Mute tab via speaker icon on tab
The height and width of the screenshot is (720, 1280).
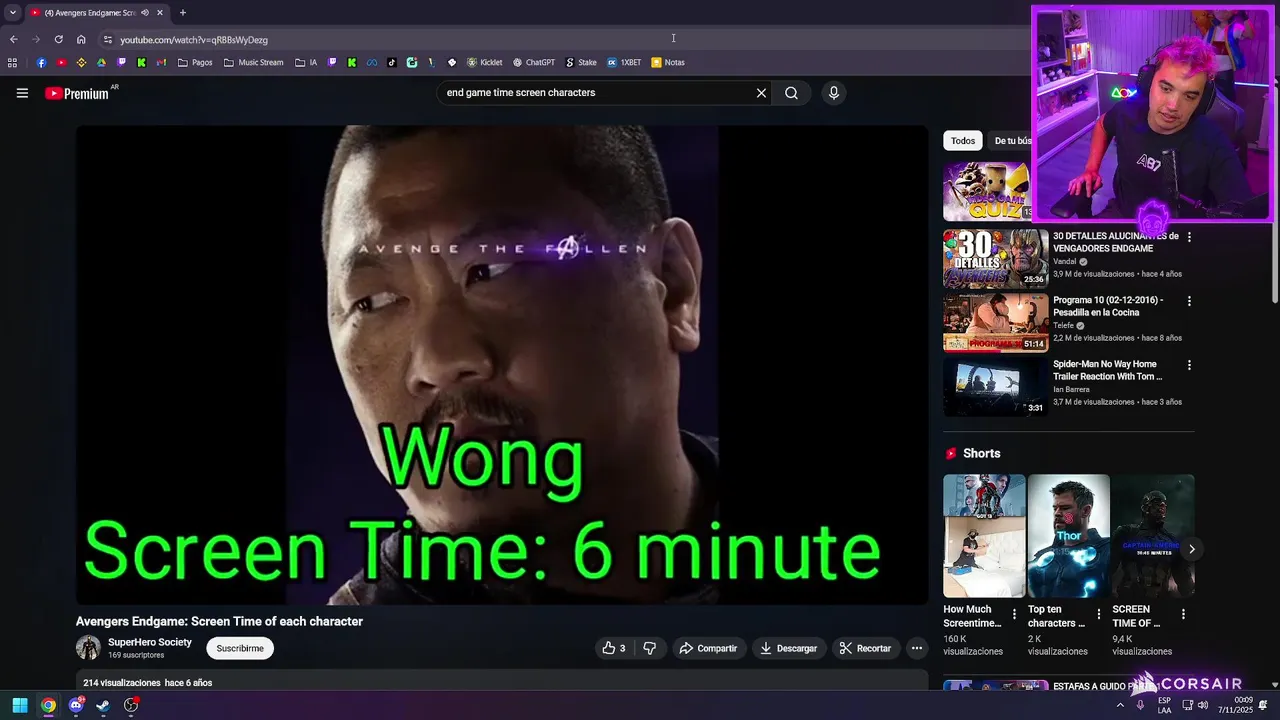coord(145,13)
